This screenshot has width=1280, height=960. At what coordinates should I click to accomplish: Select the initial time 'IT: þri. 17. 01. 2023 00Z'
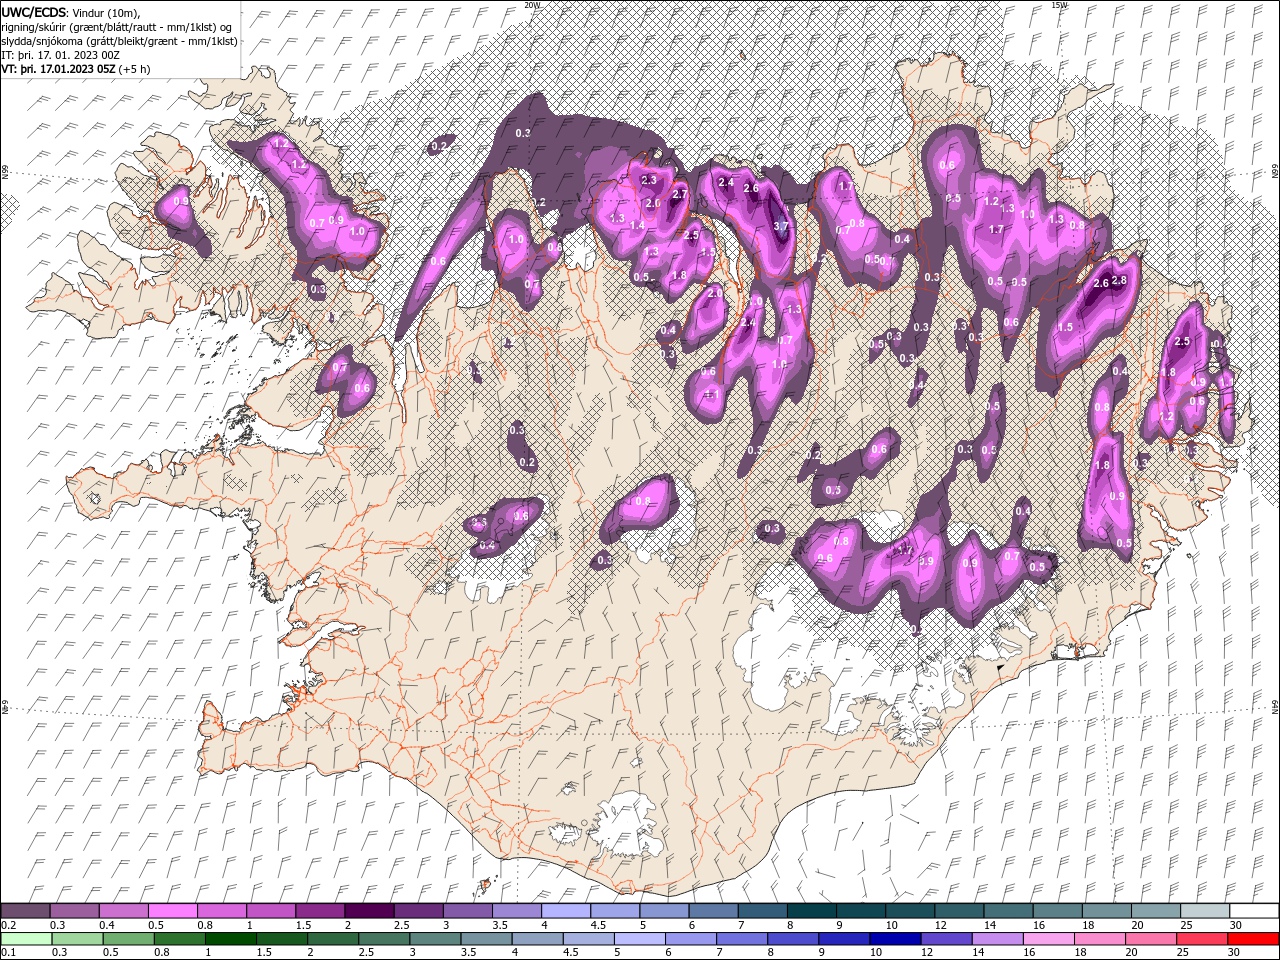point(61,55)
